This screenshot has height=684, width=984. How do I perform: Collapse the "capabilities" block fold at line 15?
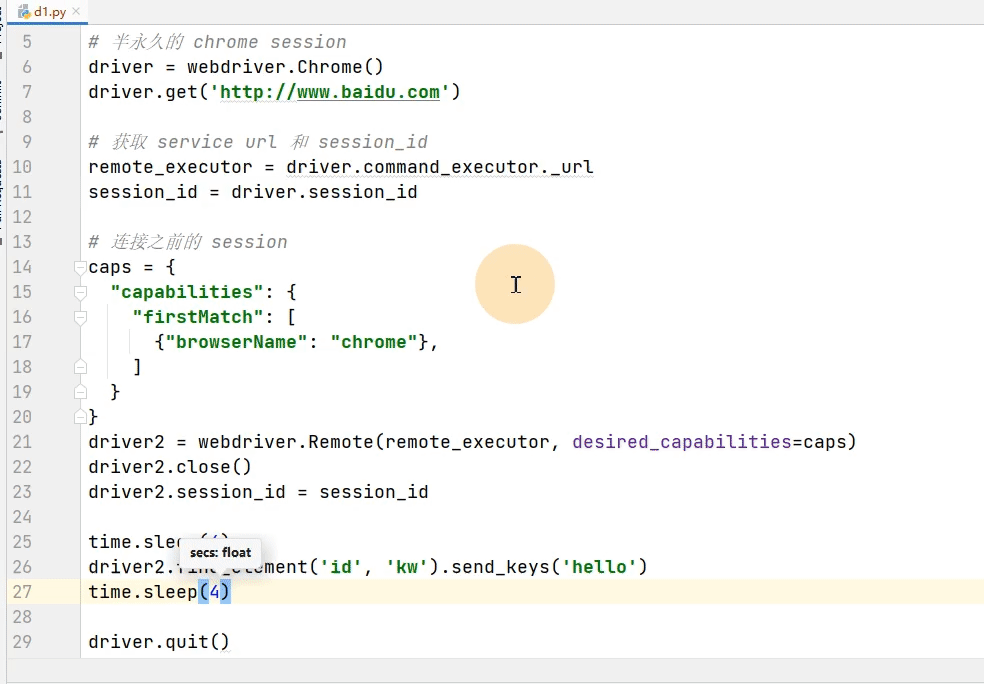click(x=80, y=292)
